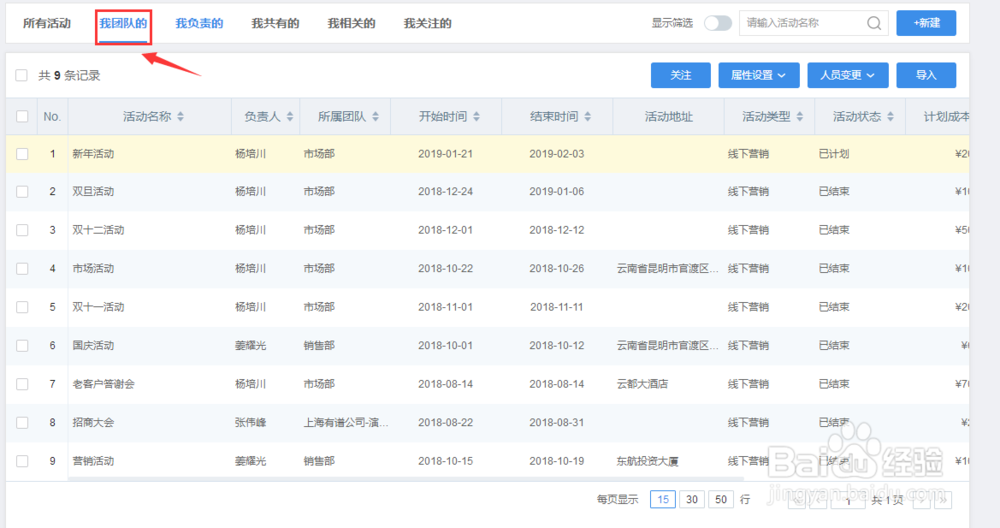Sort by 结束时间 column arrows
Viewport: 1000px width, 528px height.
[587, 117]
